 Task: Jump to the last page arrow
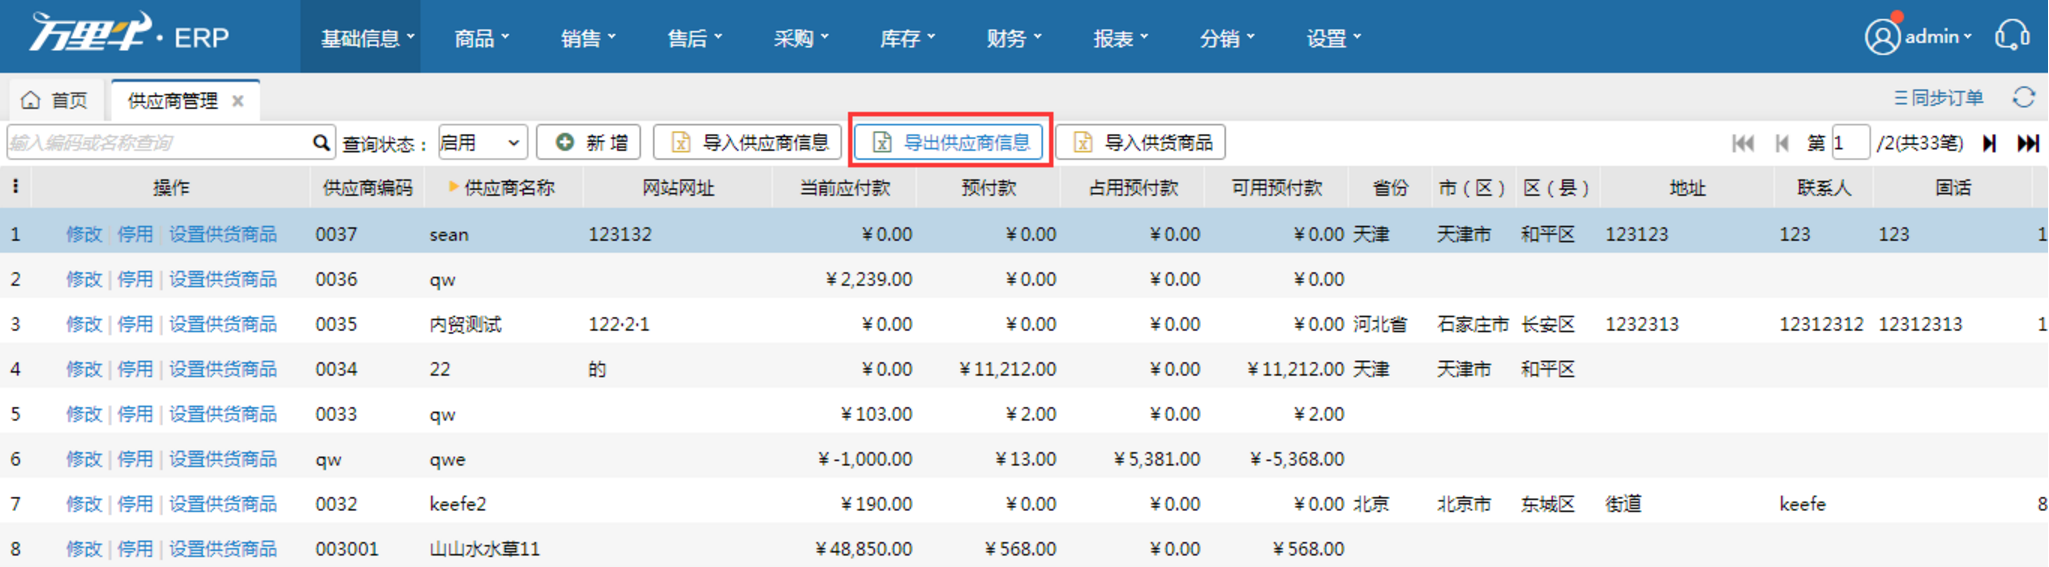2028,143
